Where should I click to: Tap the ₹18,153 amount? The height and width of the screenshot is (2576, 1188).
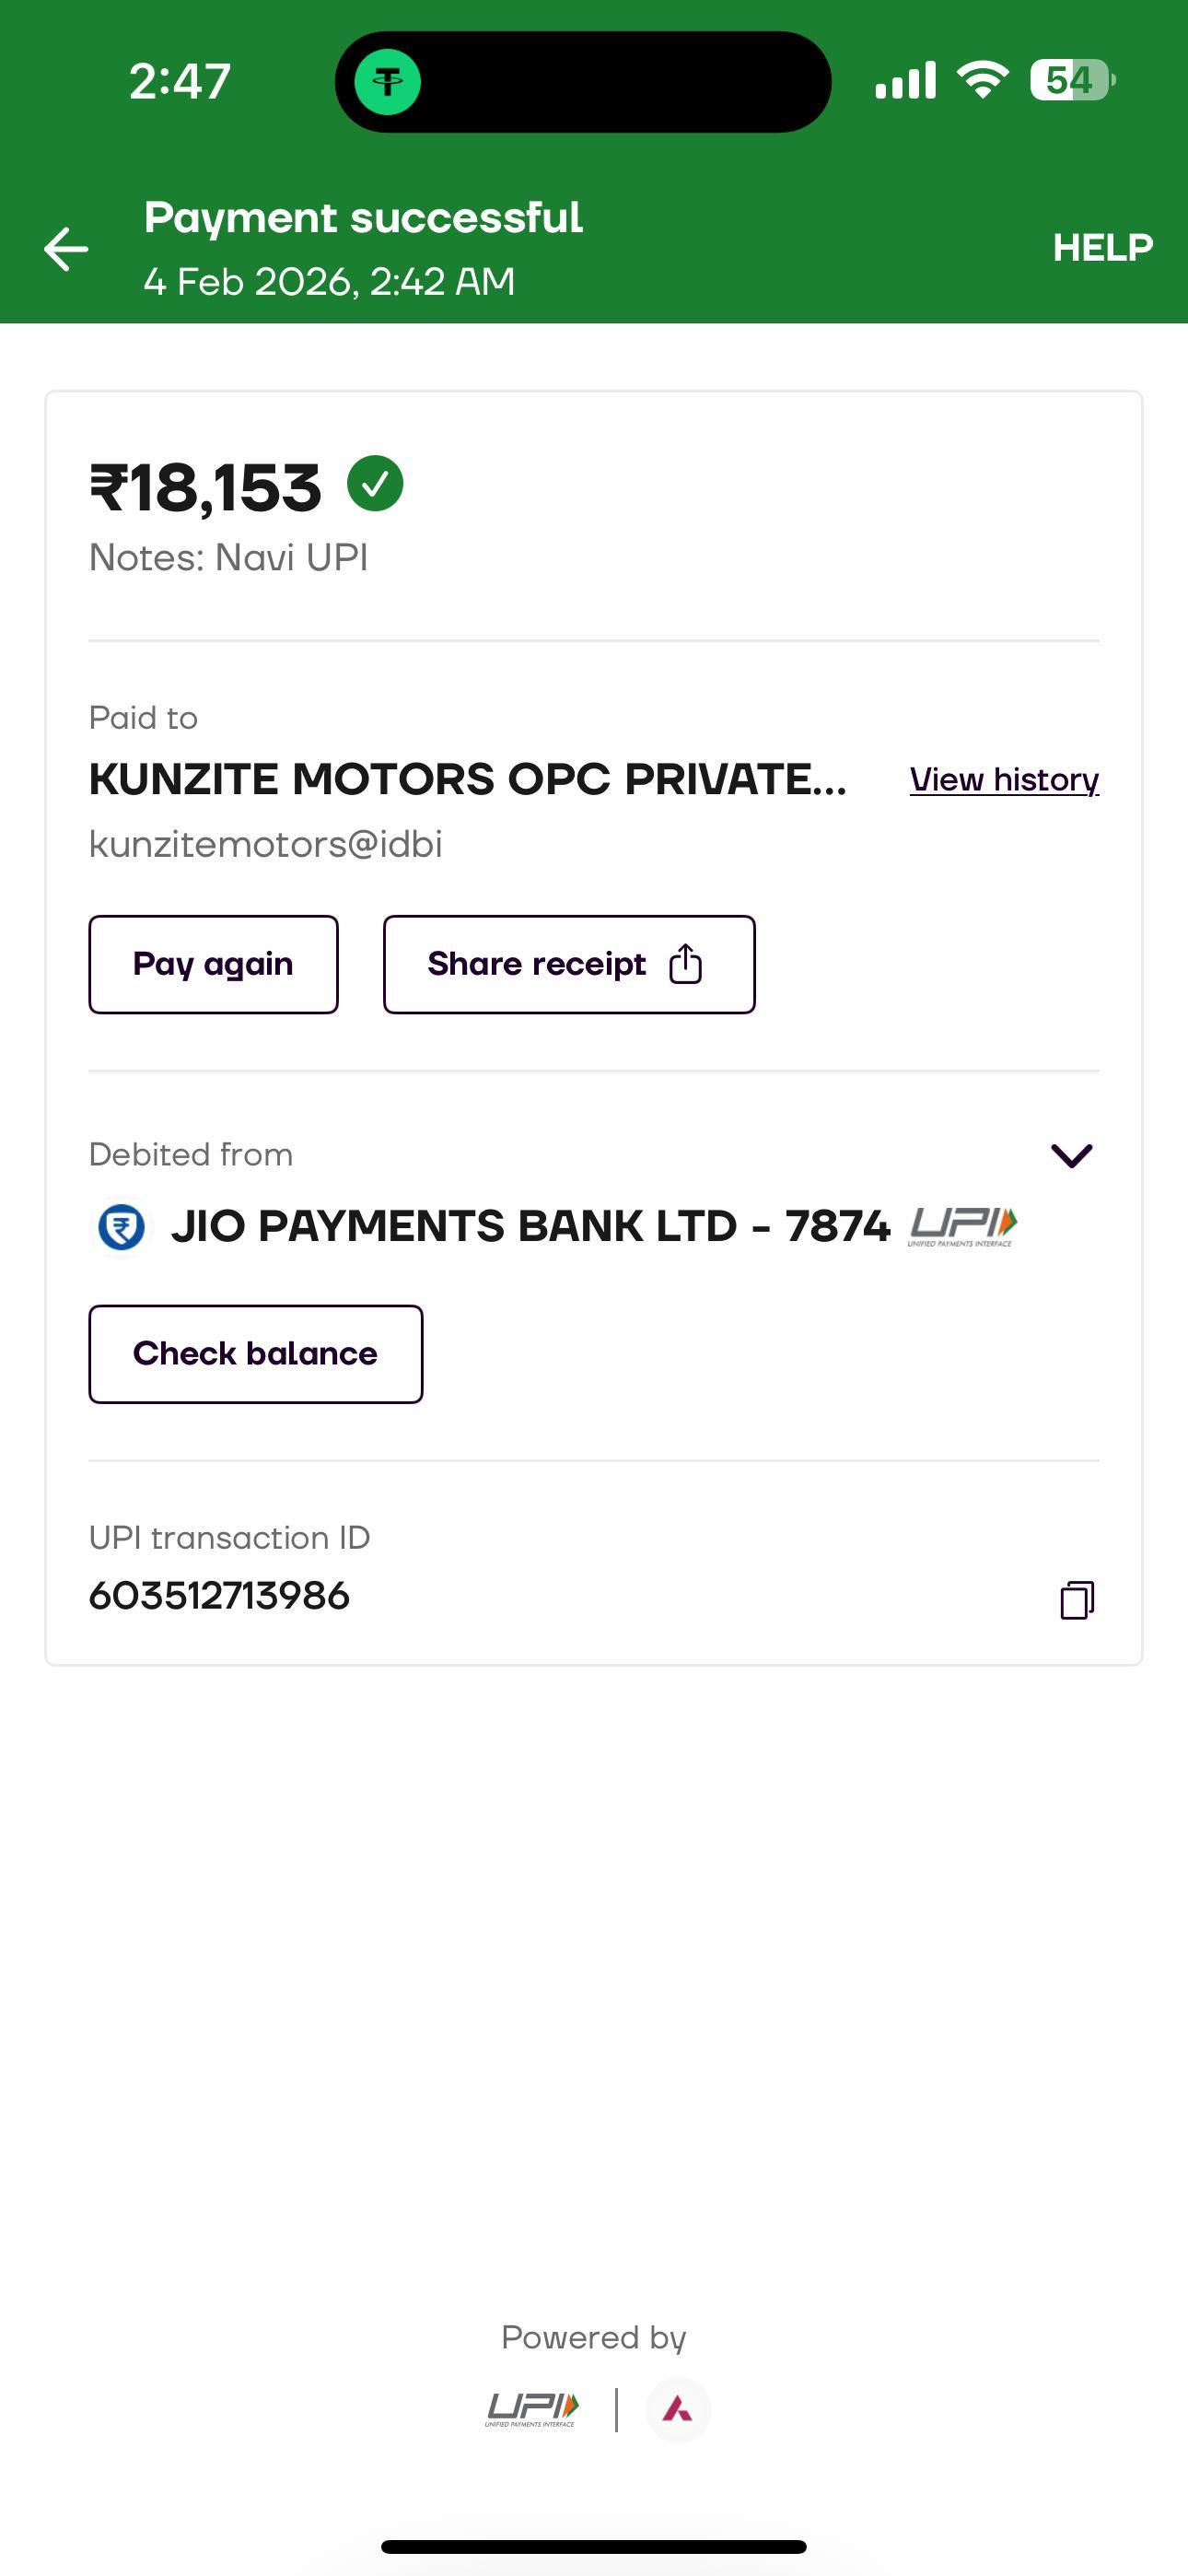coord(206,488)
